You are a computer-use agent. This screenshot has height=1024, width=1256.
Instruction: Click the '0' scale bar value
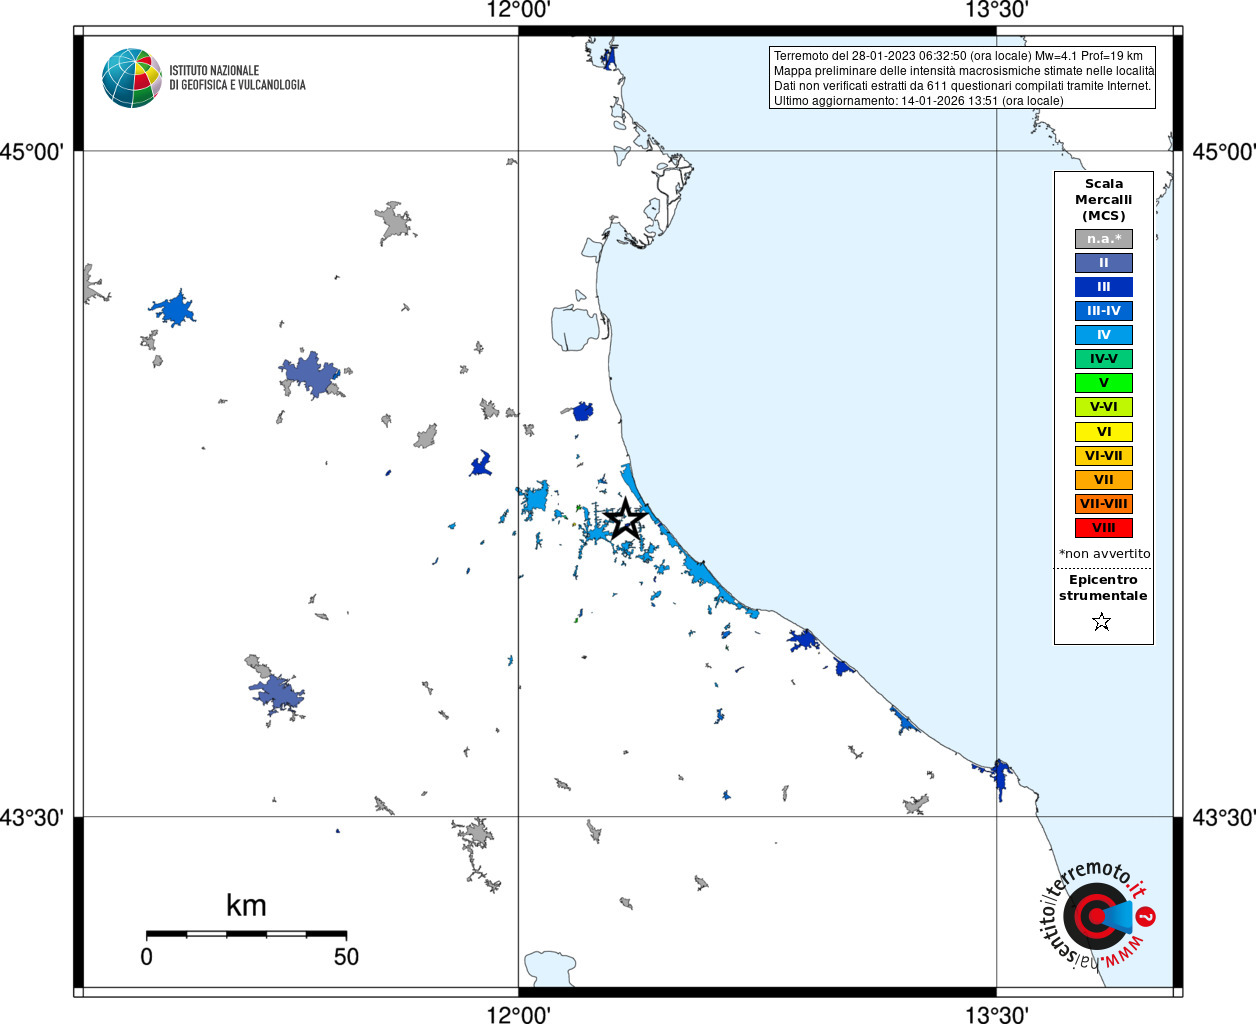(147, 957)
